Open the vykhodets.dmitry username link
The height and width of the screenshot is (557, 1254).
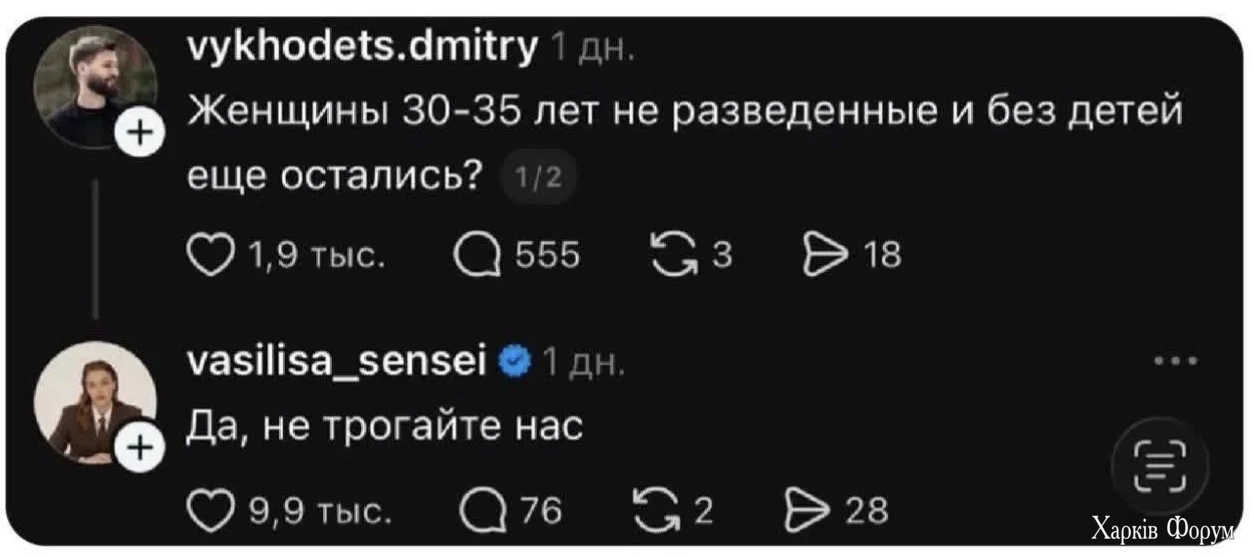tap(362, 46)
